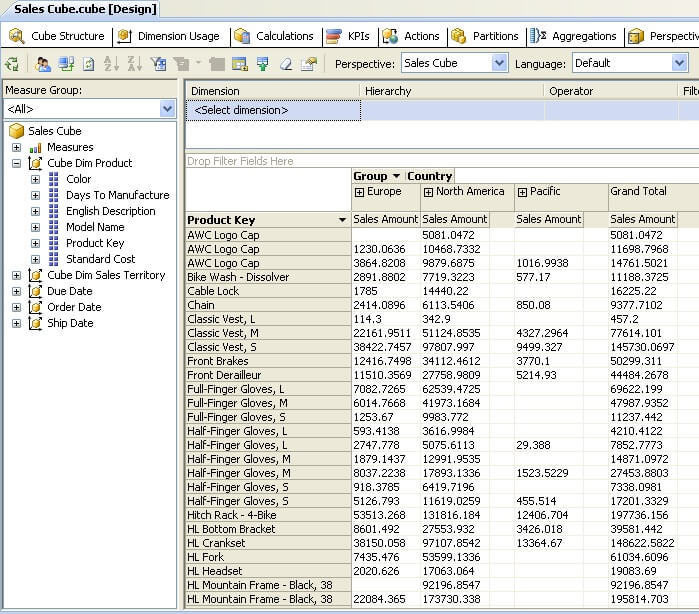Switch to the Cube Structure tab
699x614 pixels.
57,36
